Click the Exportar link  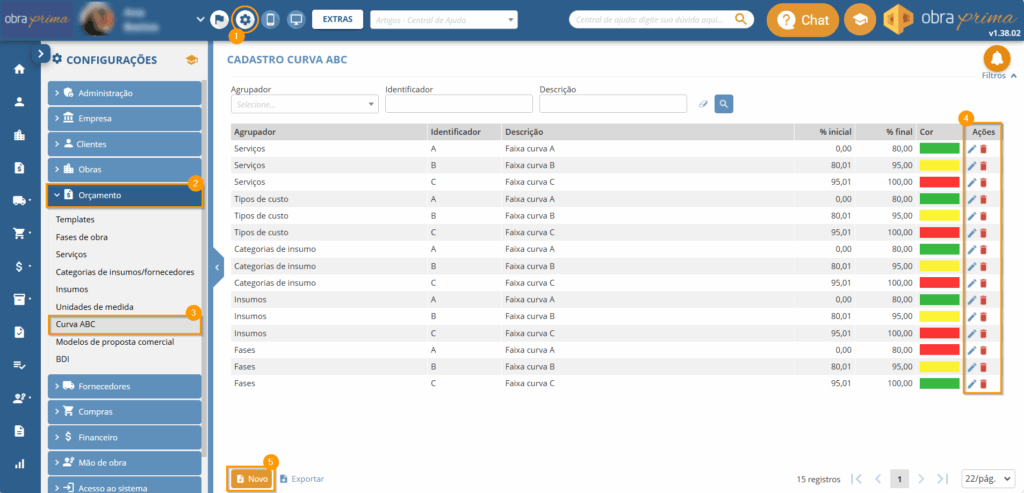coord(302,479)
